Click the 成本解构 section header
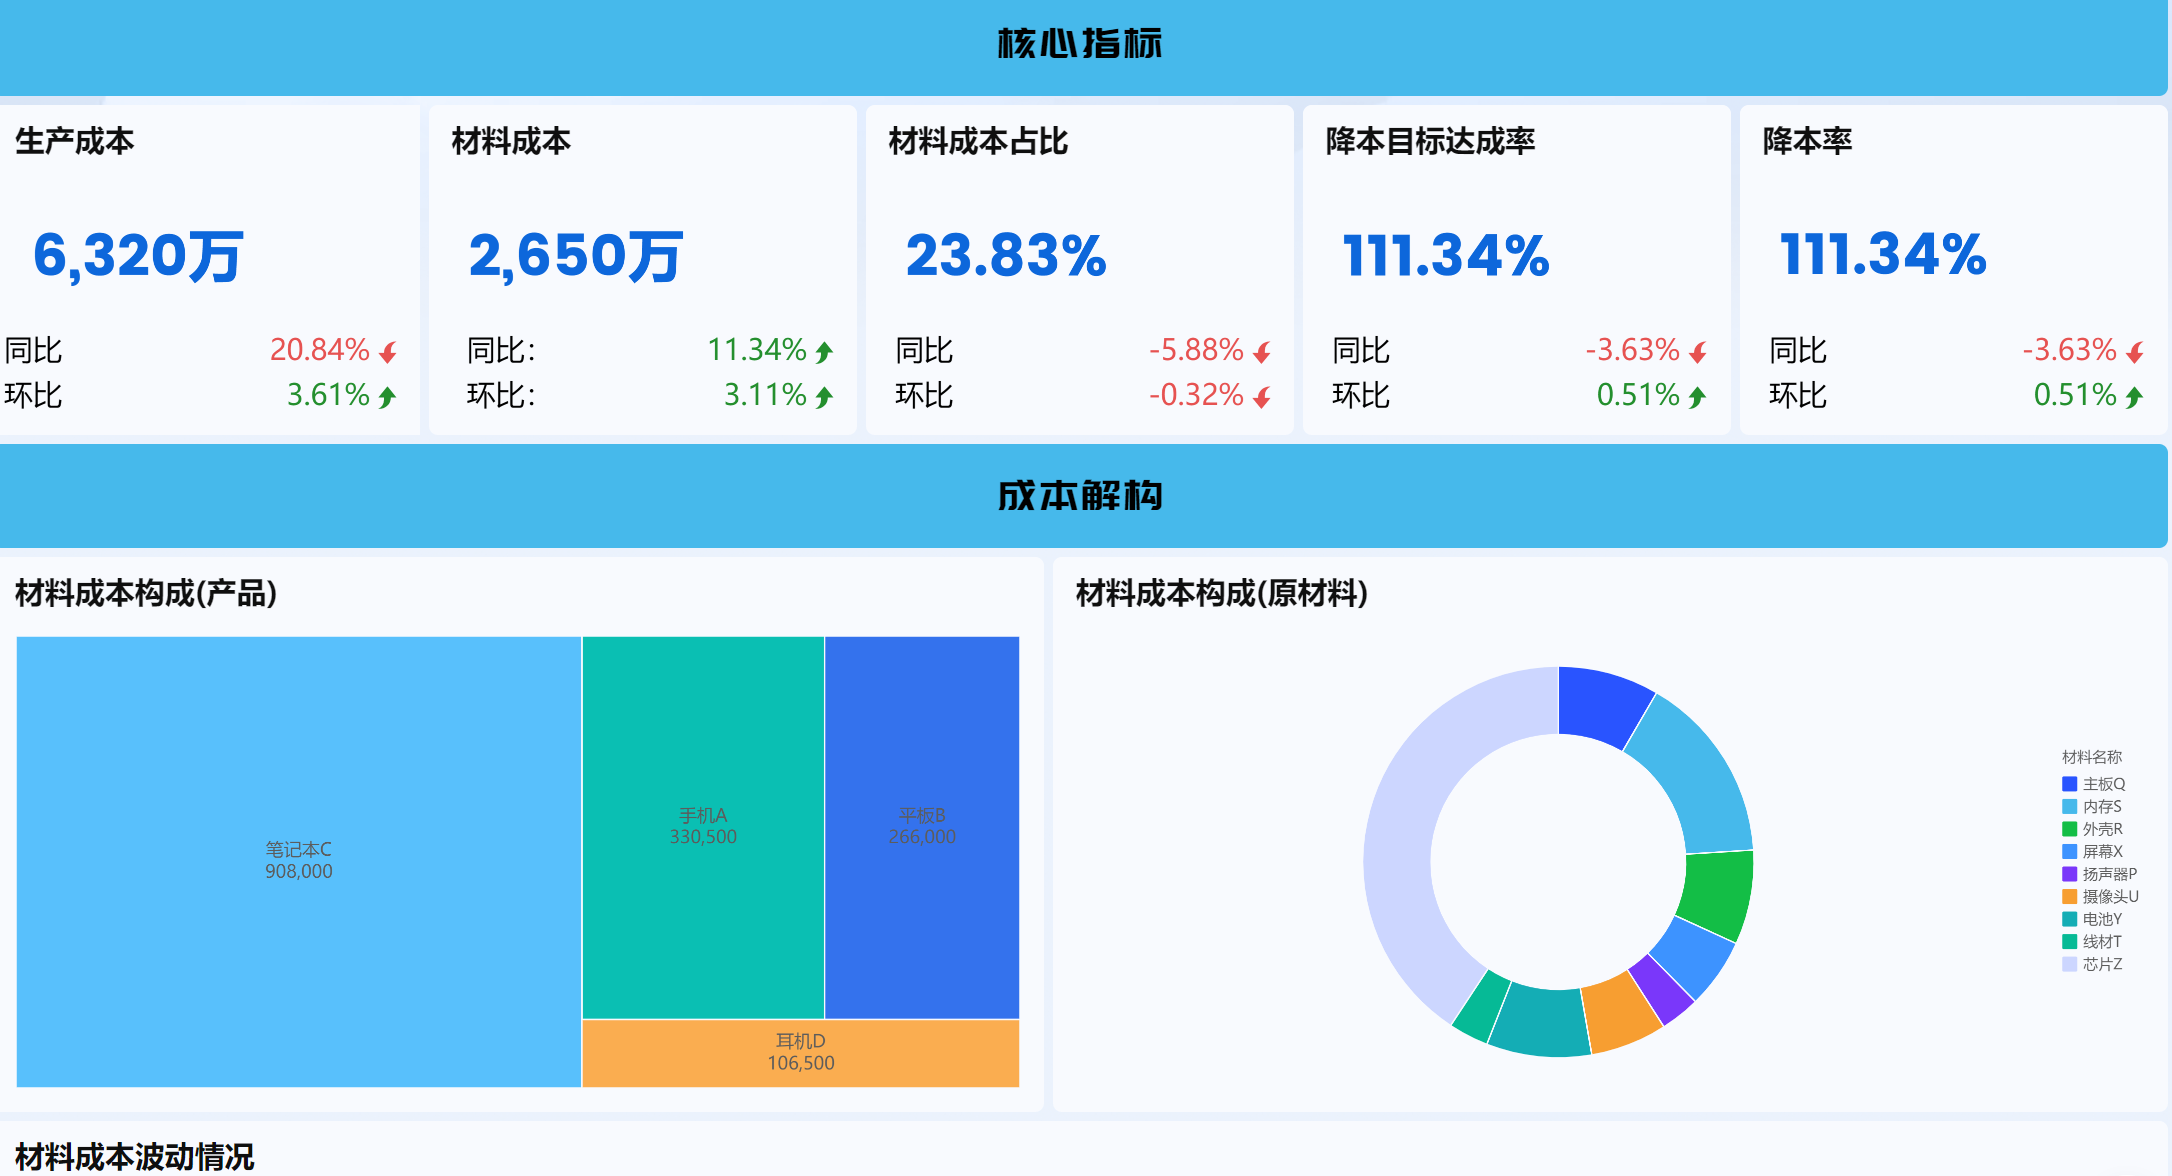This screenshot has height=1176, width=2172. point(1080,496)
